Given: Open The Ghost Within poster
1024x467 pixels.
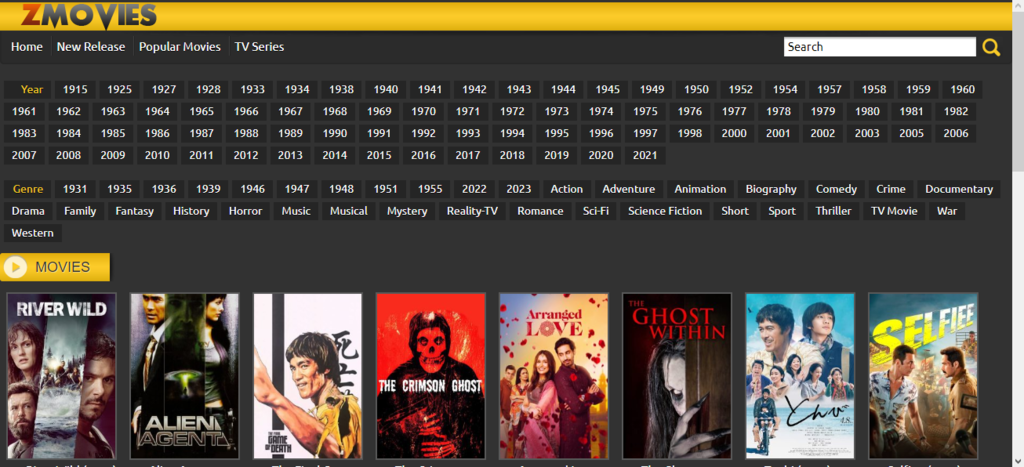Looking at the screenshot, I should click(677, 376).
